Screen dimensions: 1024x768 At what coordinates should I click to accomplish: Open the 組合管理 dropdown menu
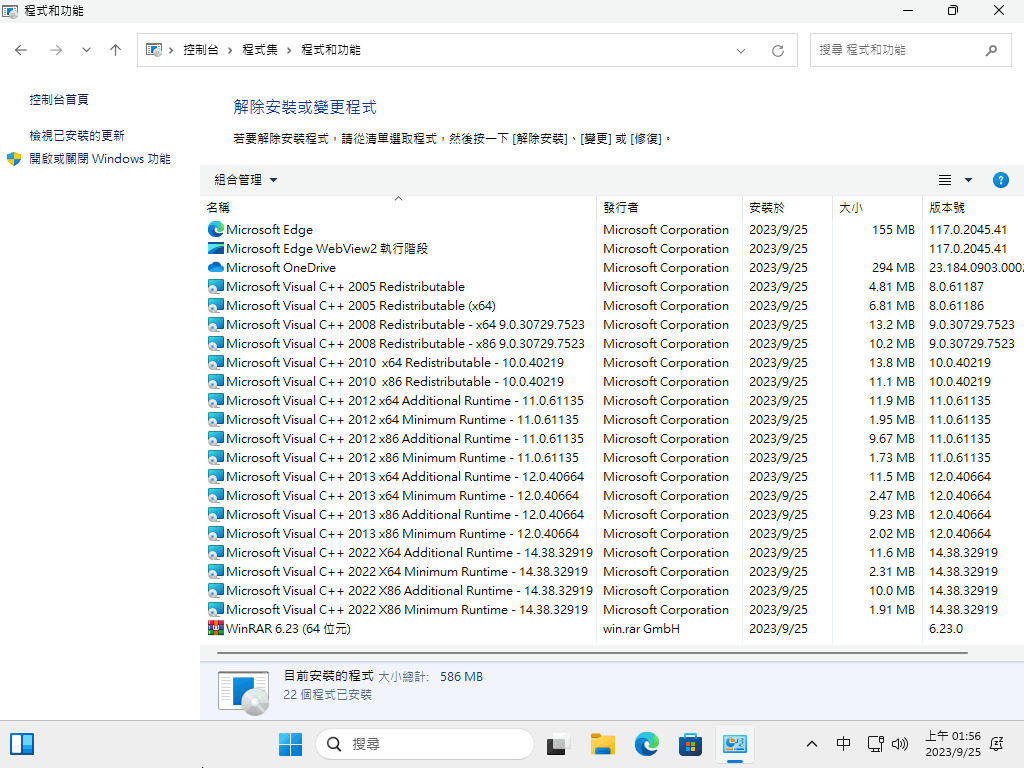(246, 180)
